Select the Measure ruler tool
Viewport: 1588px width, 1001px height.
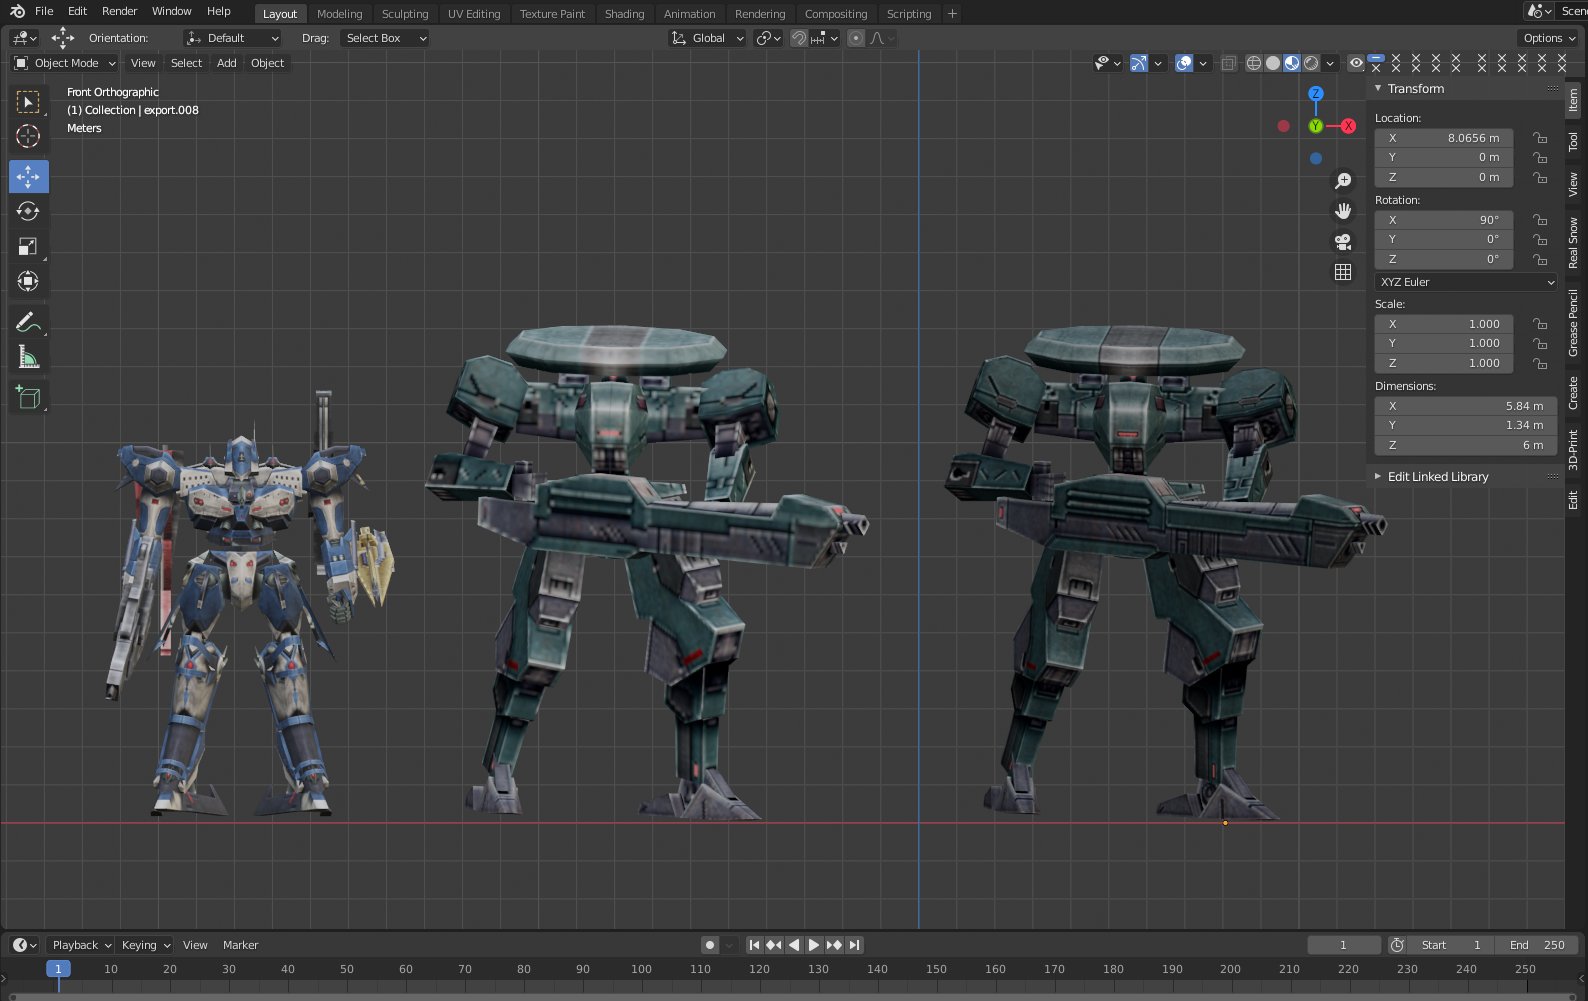point(28,357)
